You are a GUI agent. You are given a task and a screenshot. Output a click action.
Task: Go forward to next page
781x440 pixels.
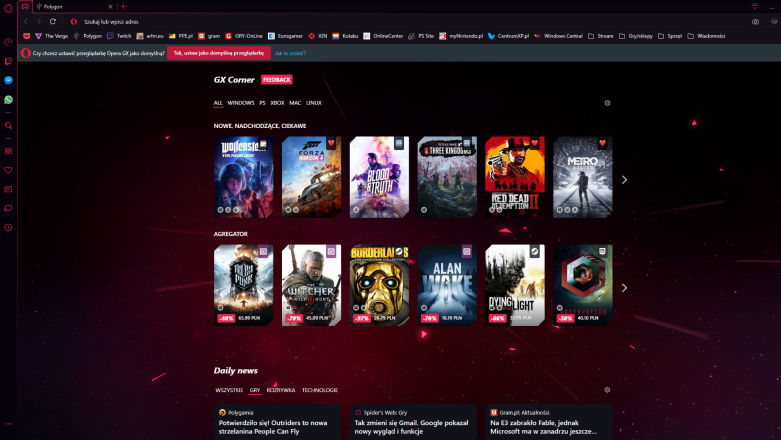39,21
